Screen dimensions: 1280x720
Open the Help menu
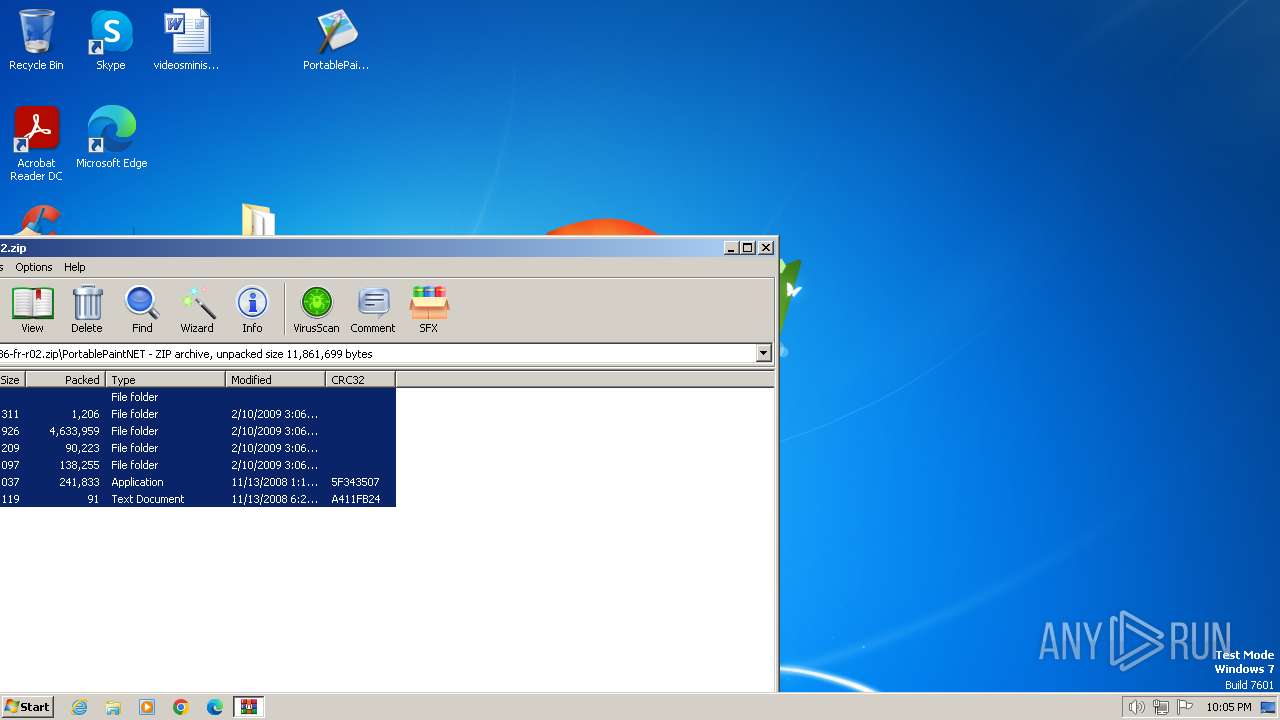(x=75, y=267)
